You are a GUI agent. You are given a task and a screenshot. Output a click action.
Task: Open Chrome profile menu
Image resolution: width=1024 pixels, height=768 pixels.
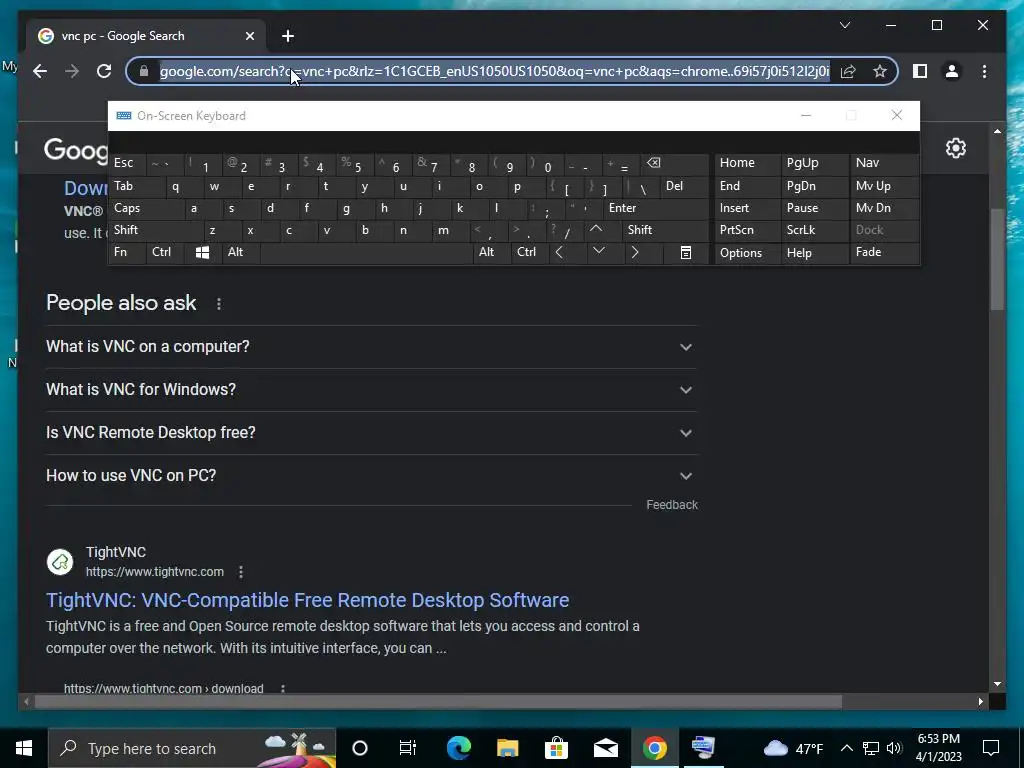[x=952, y=71]
